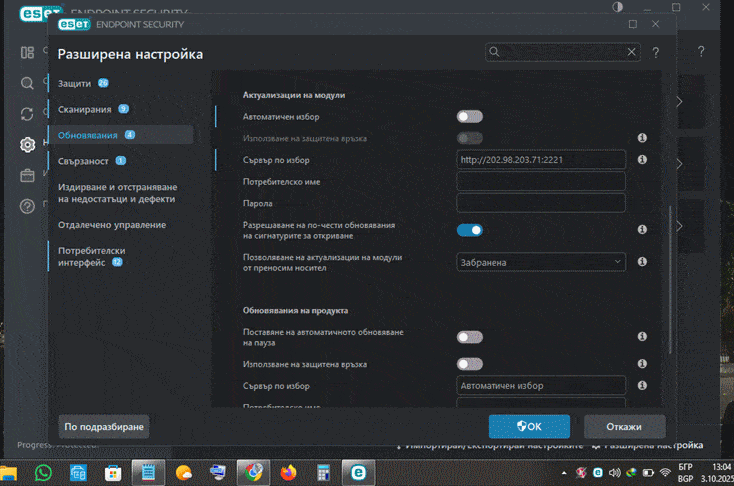734x486 pixels.
Task: Open the dashboard icon in main ESET sidebar
Action: coord(27,52)
